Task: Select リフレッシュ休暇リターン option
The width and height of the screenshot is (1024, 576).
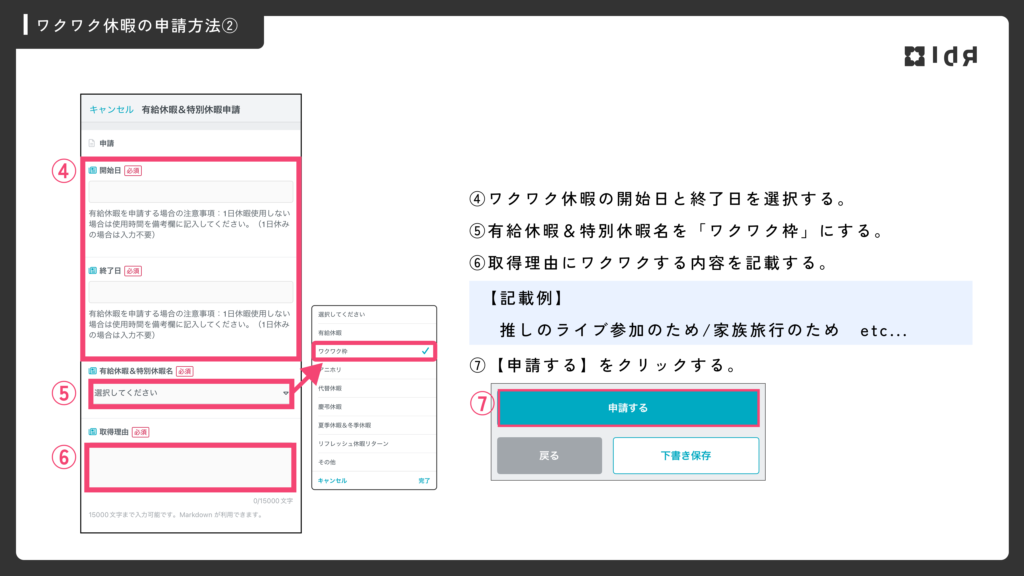Action: 353,443
